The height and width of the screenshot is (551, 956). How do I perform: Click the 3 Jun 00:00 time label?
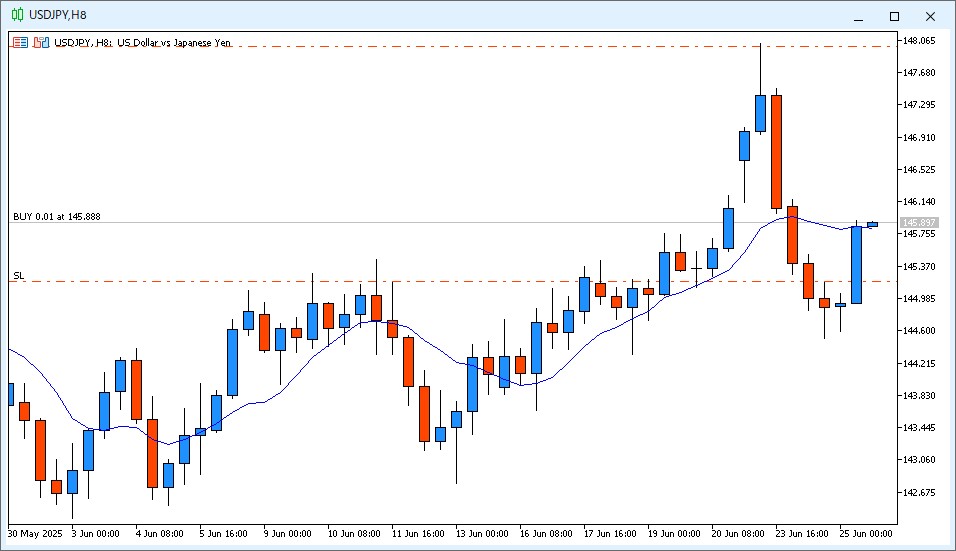tap(95, 534)
